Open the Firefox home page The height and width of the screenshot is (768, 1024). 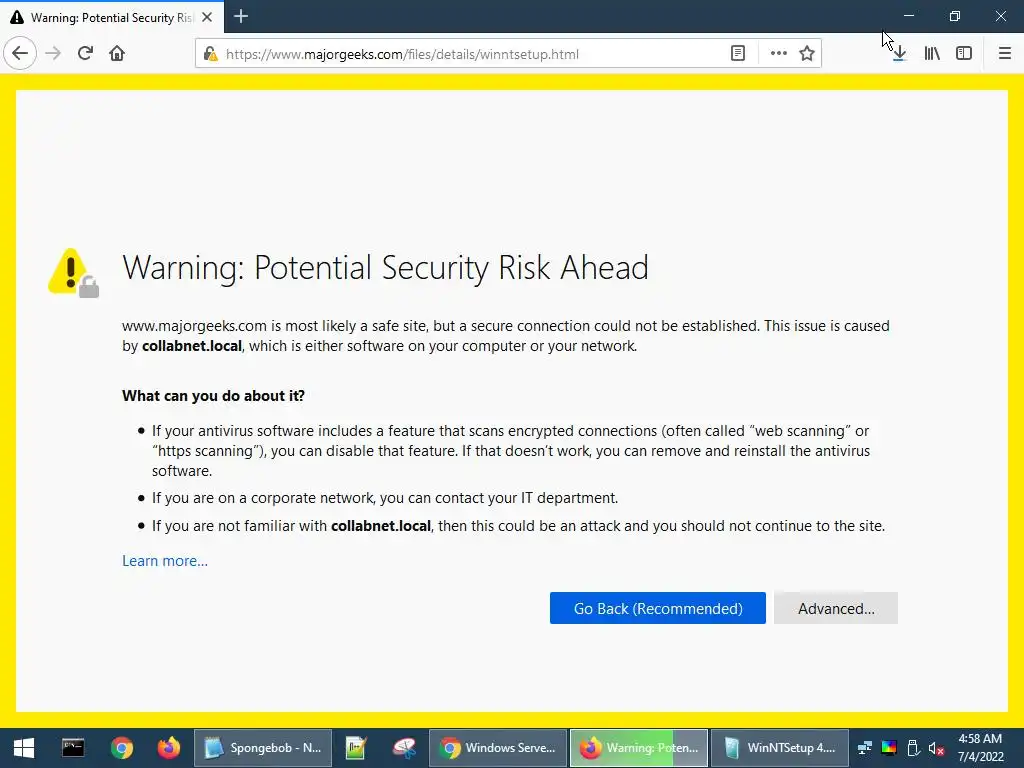click(117, 53)
